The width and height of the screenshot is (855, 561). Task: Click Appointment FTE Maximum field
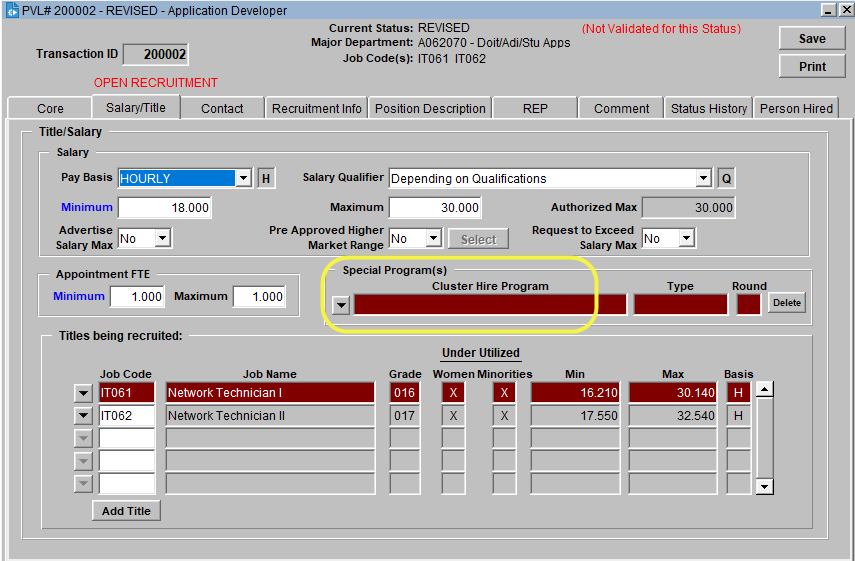tap(260, 297)
